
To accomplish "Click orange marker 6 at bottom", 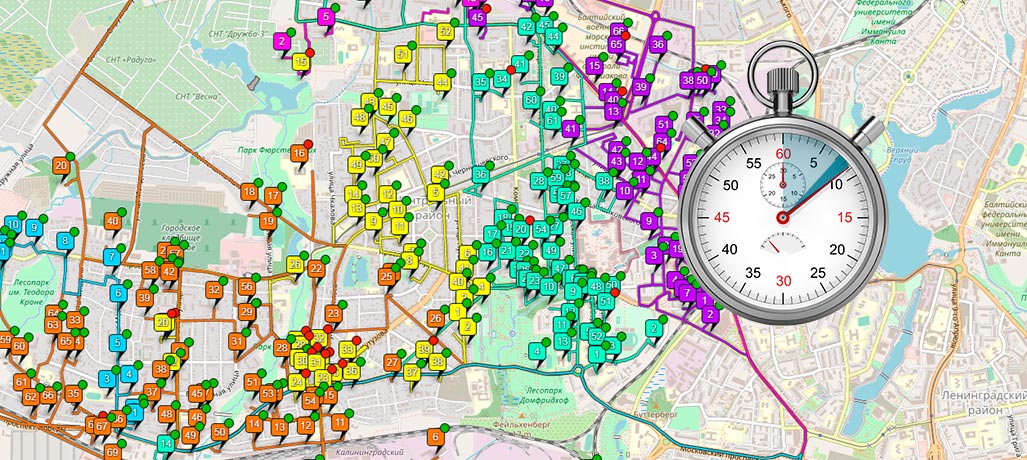I will pos(435,437).
